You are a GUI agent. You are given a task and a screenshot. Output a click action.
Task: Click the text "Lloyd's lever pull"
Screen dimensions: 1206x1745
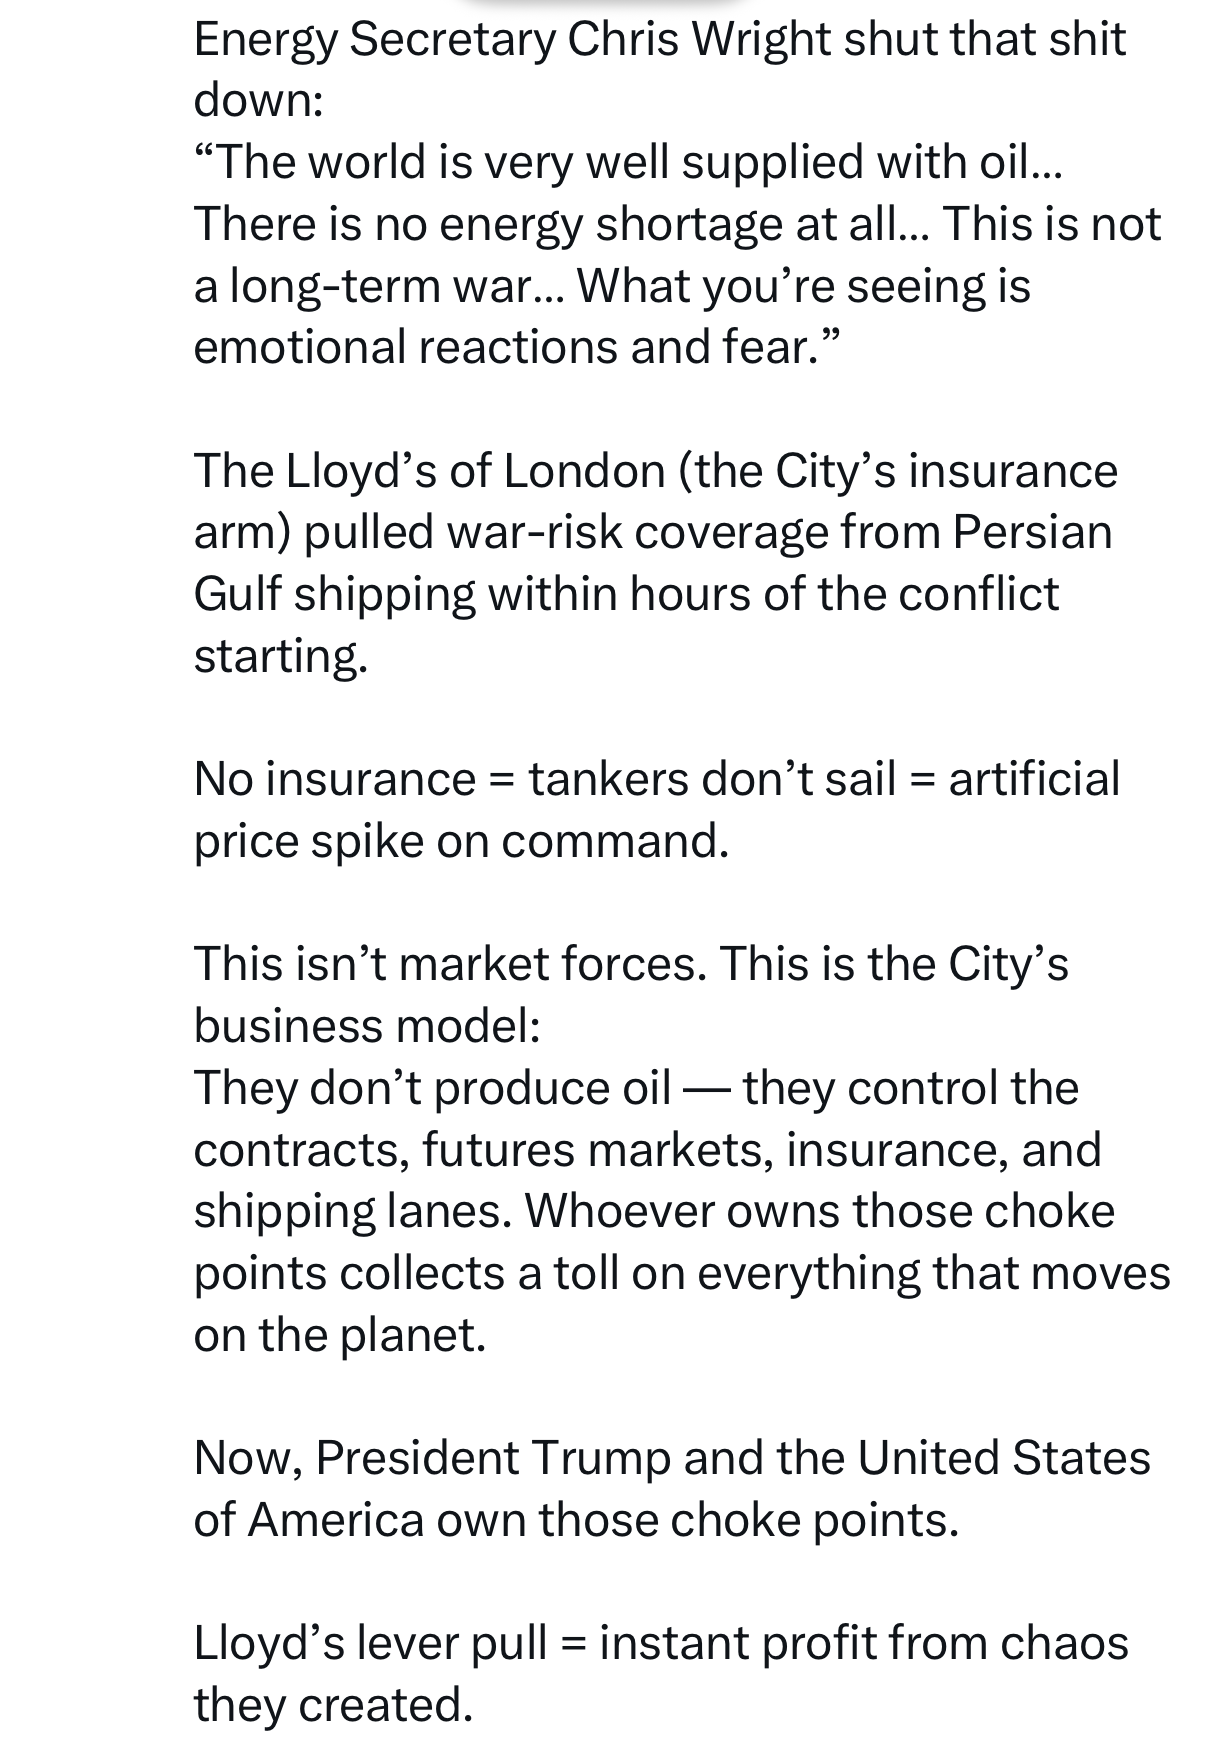click(370, 1643)
